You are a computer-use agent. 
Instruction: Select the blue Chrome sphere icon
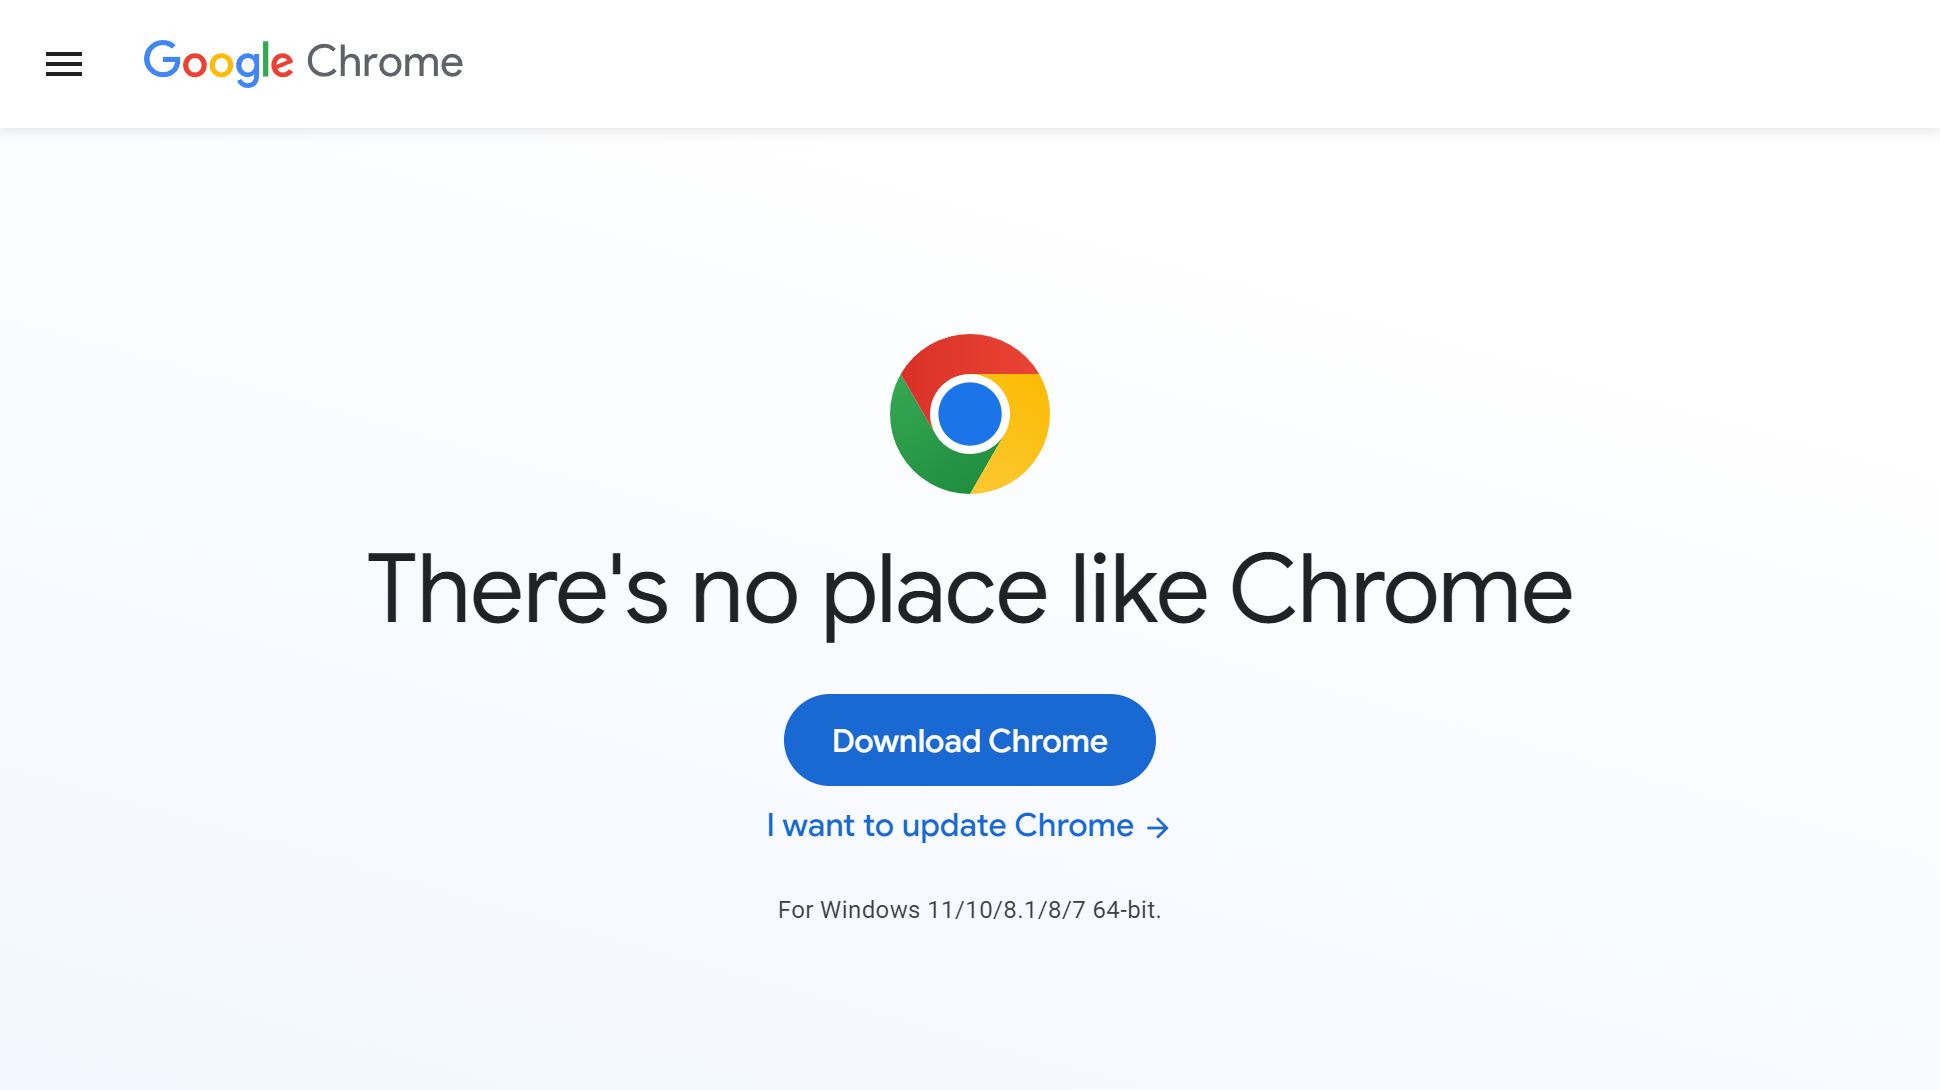click(969, 414)
